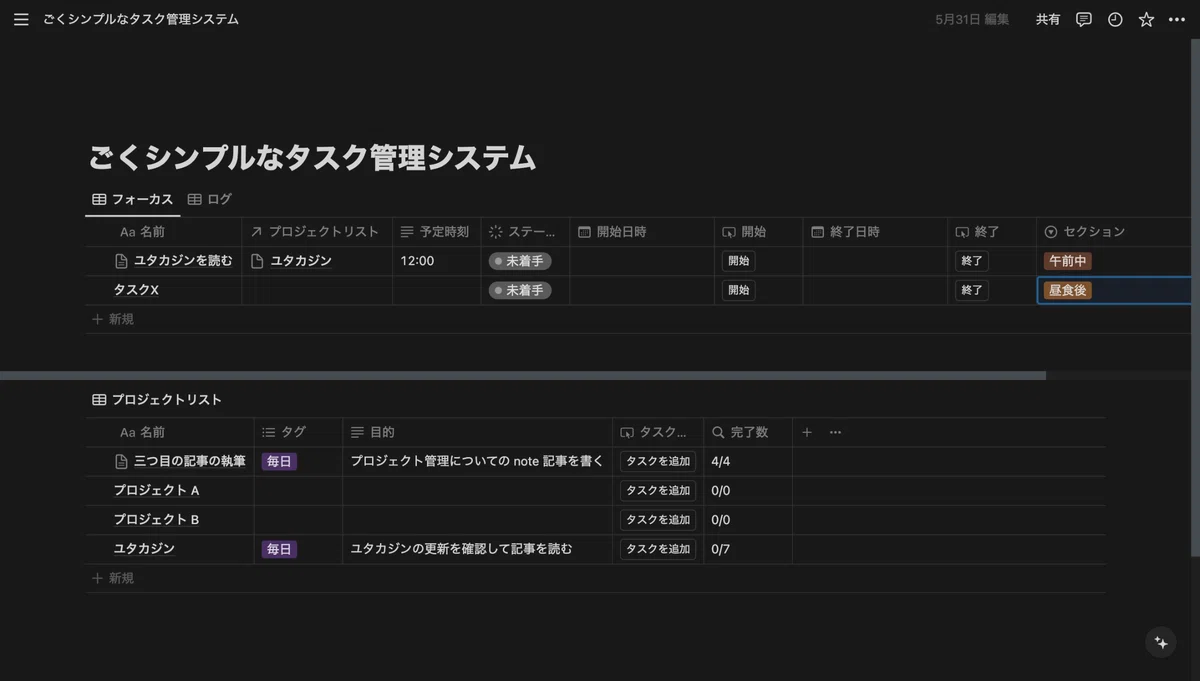
Task: Open the three-dot page options menu
Action: pos(1177,19)
